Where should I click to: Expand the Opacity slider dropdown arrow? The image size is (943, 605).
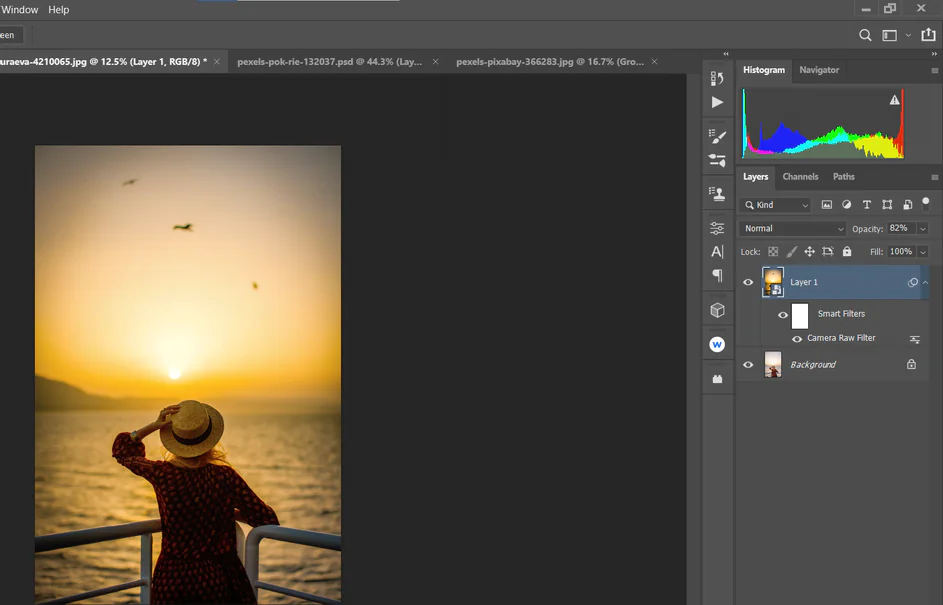922,228
